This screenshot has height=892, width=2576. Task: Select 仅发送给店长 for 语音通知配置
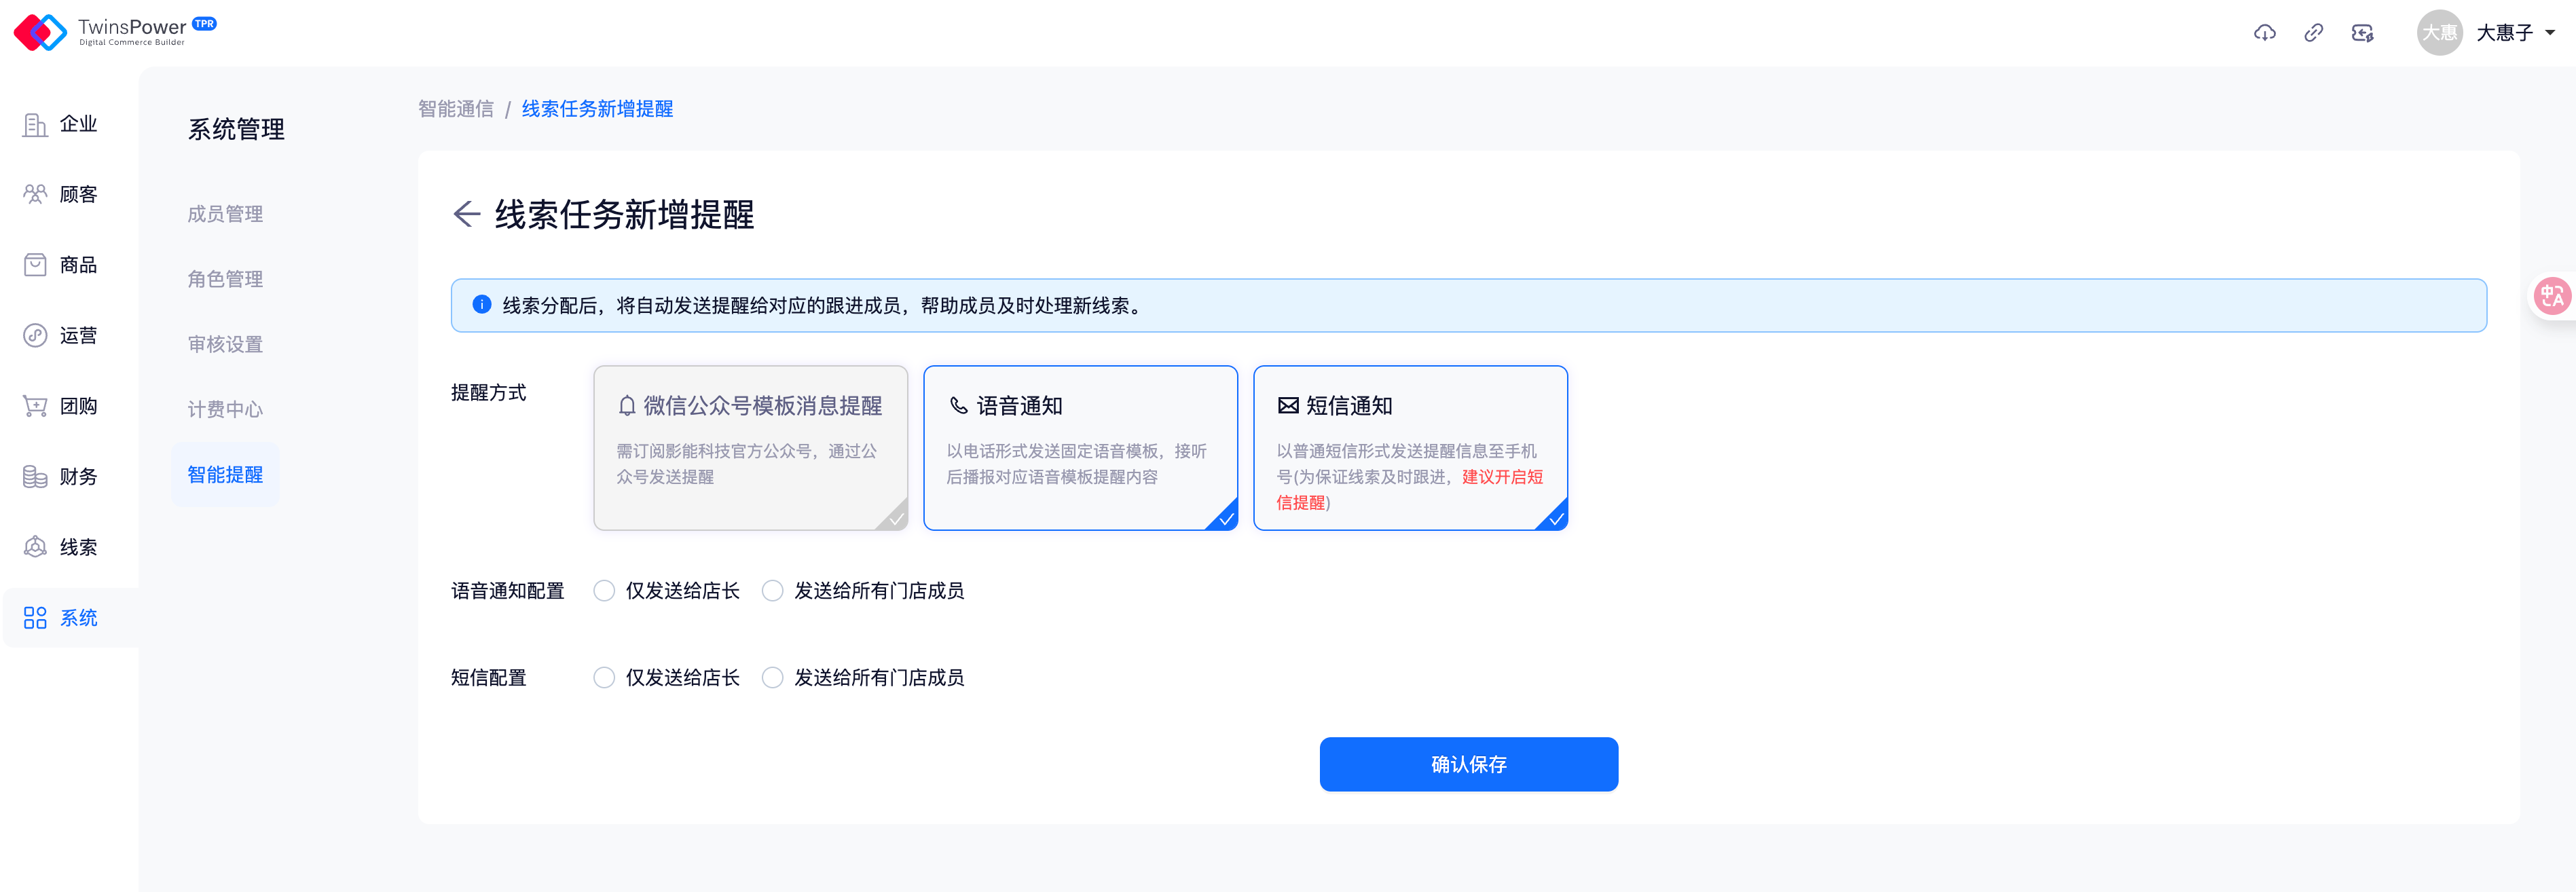point(604,591)
